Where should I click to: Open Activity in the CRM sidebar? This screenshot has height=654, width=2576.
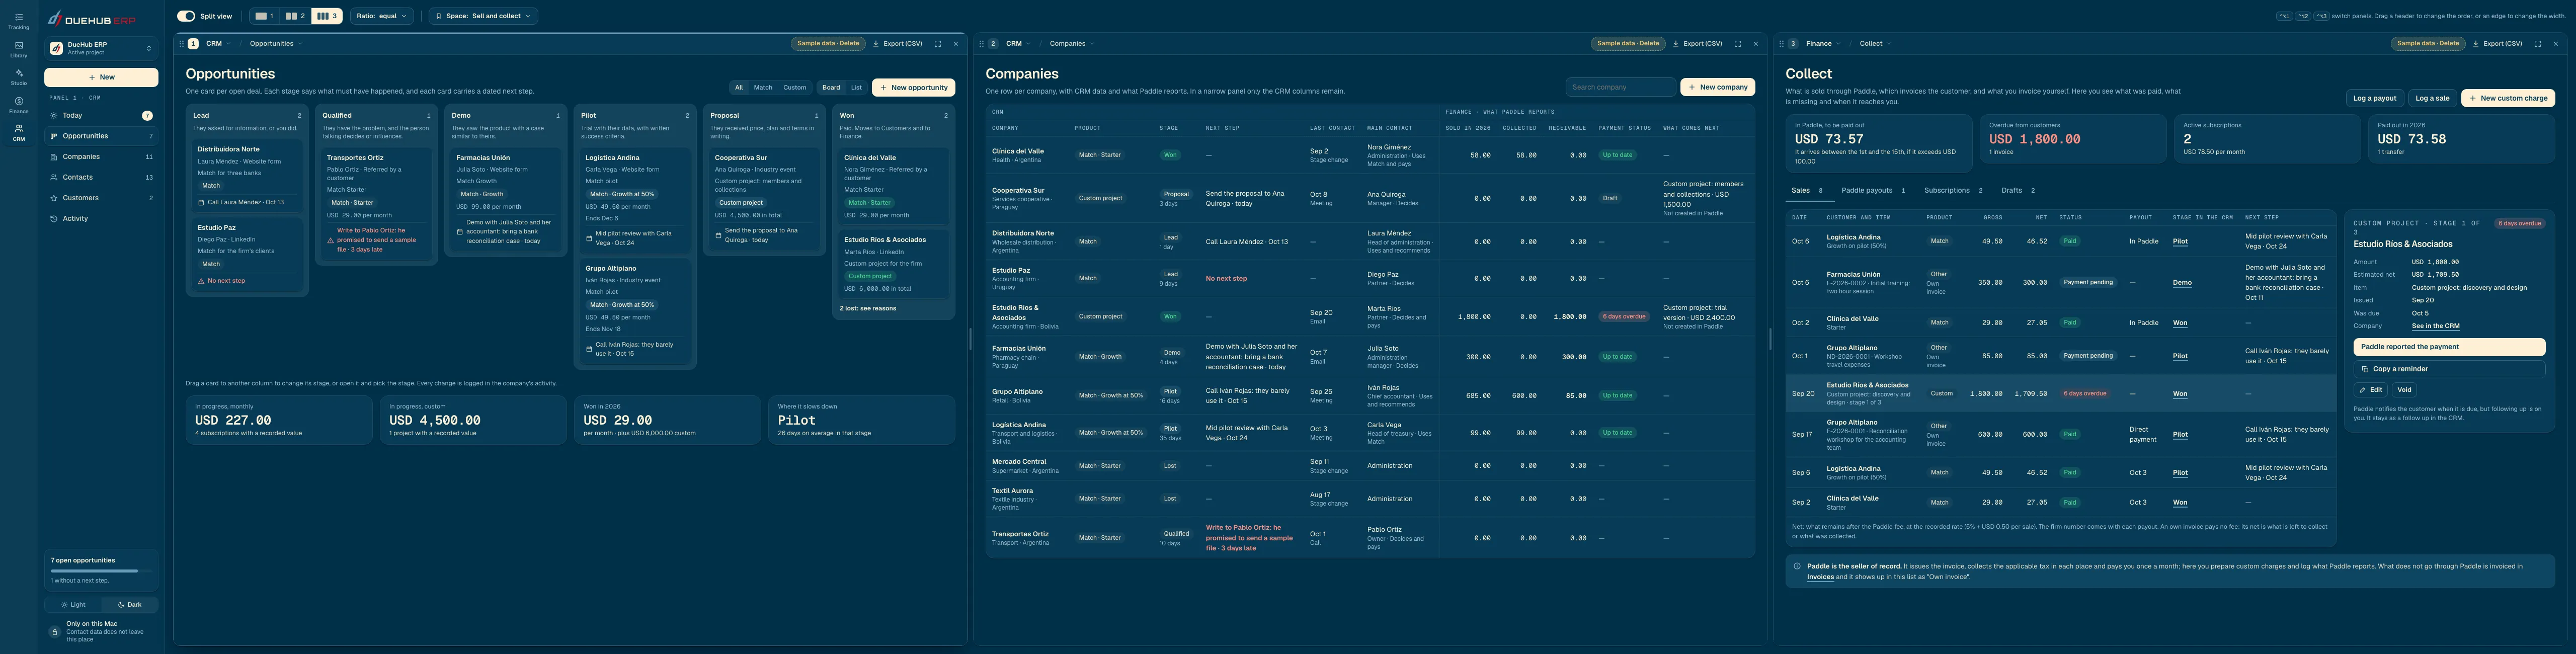point(101,219)
